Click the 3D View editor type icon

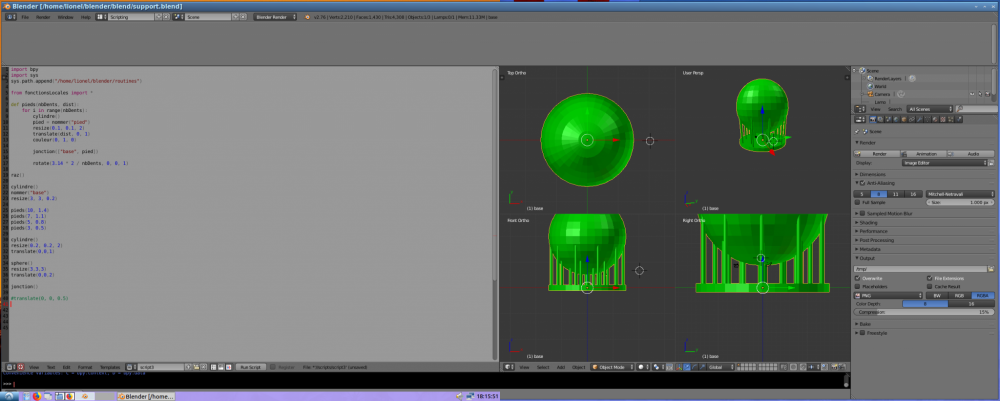[x=507, y=368]
